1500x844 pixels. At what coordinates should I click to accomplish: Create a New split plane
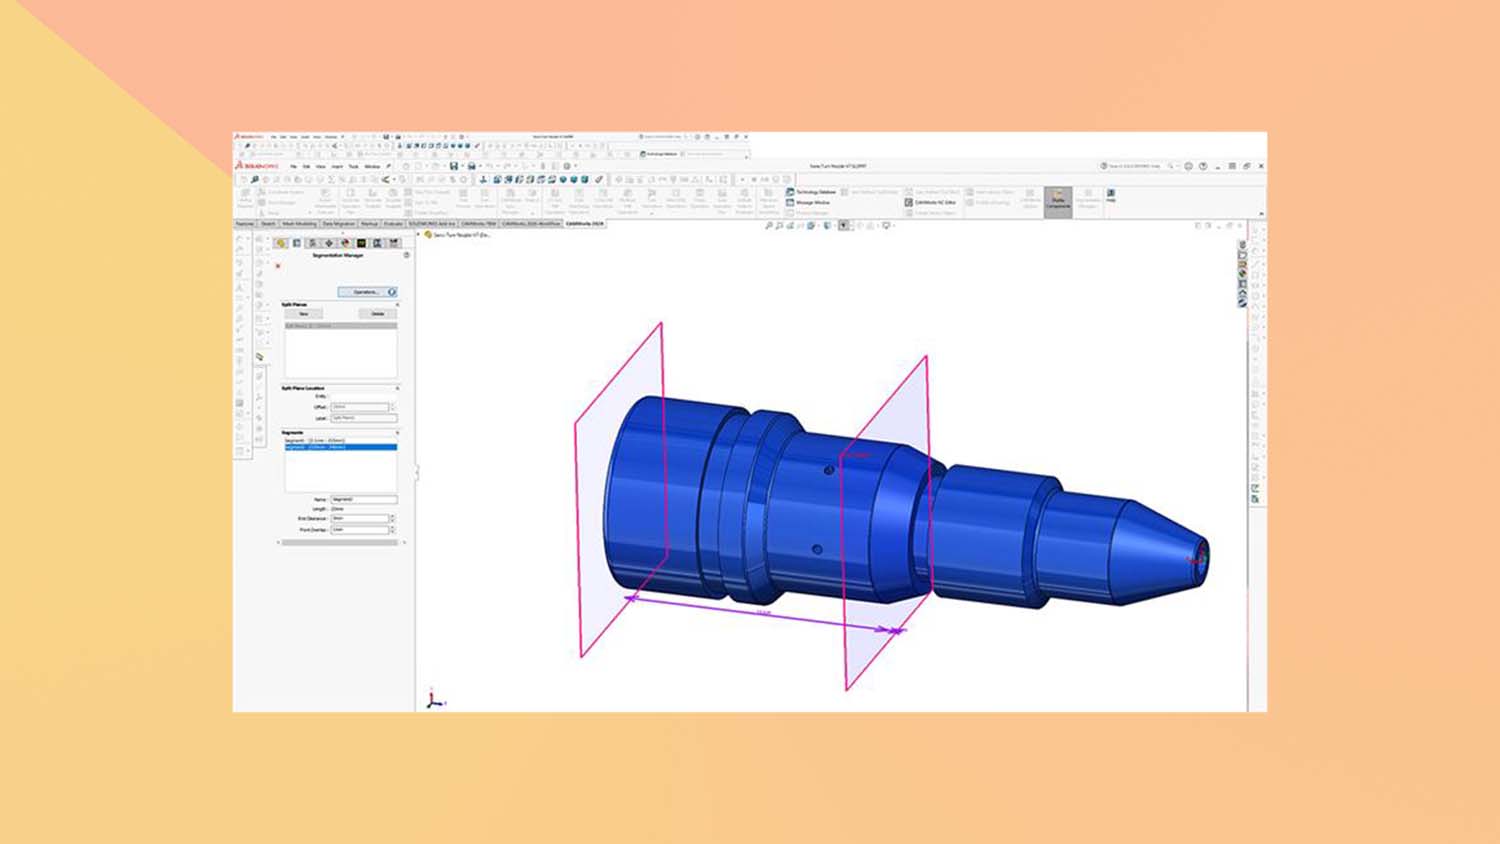tap(303, 313)
